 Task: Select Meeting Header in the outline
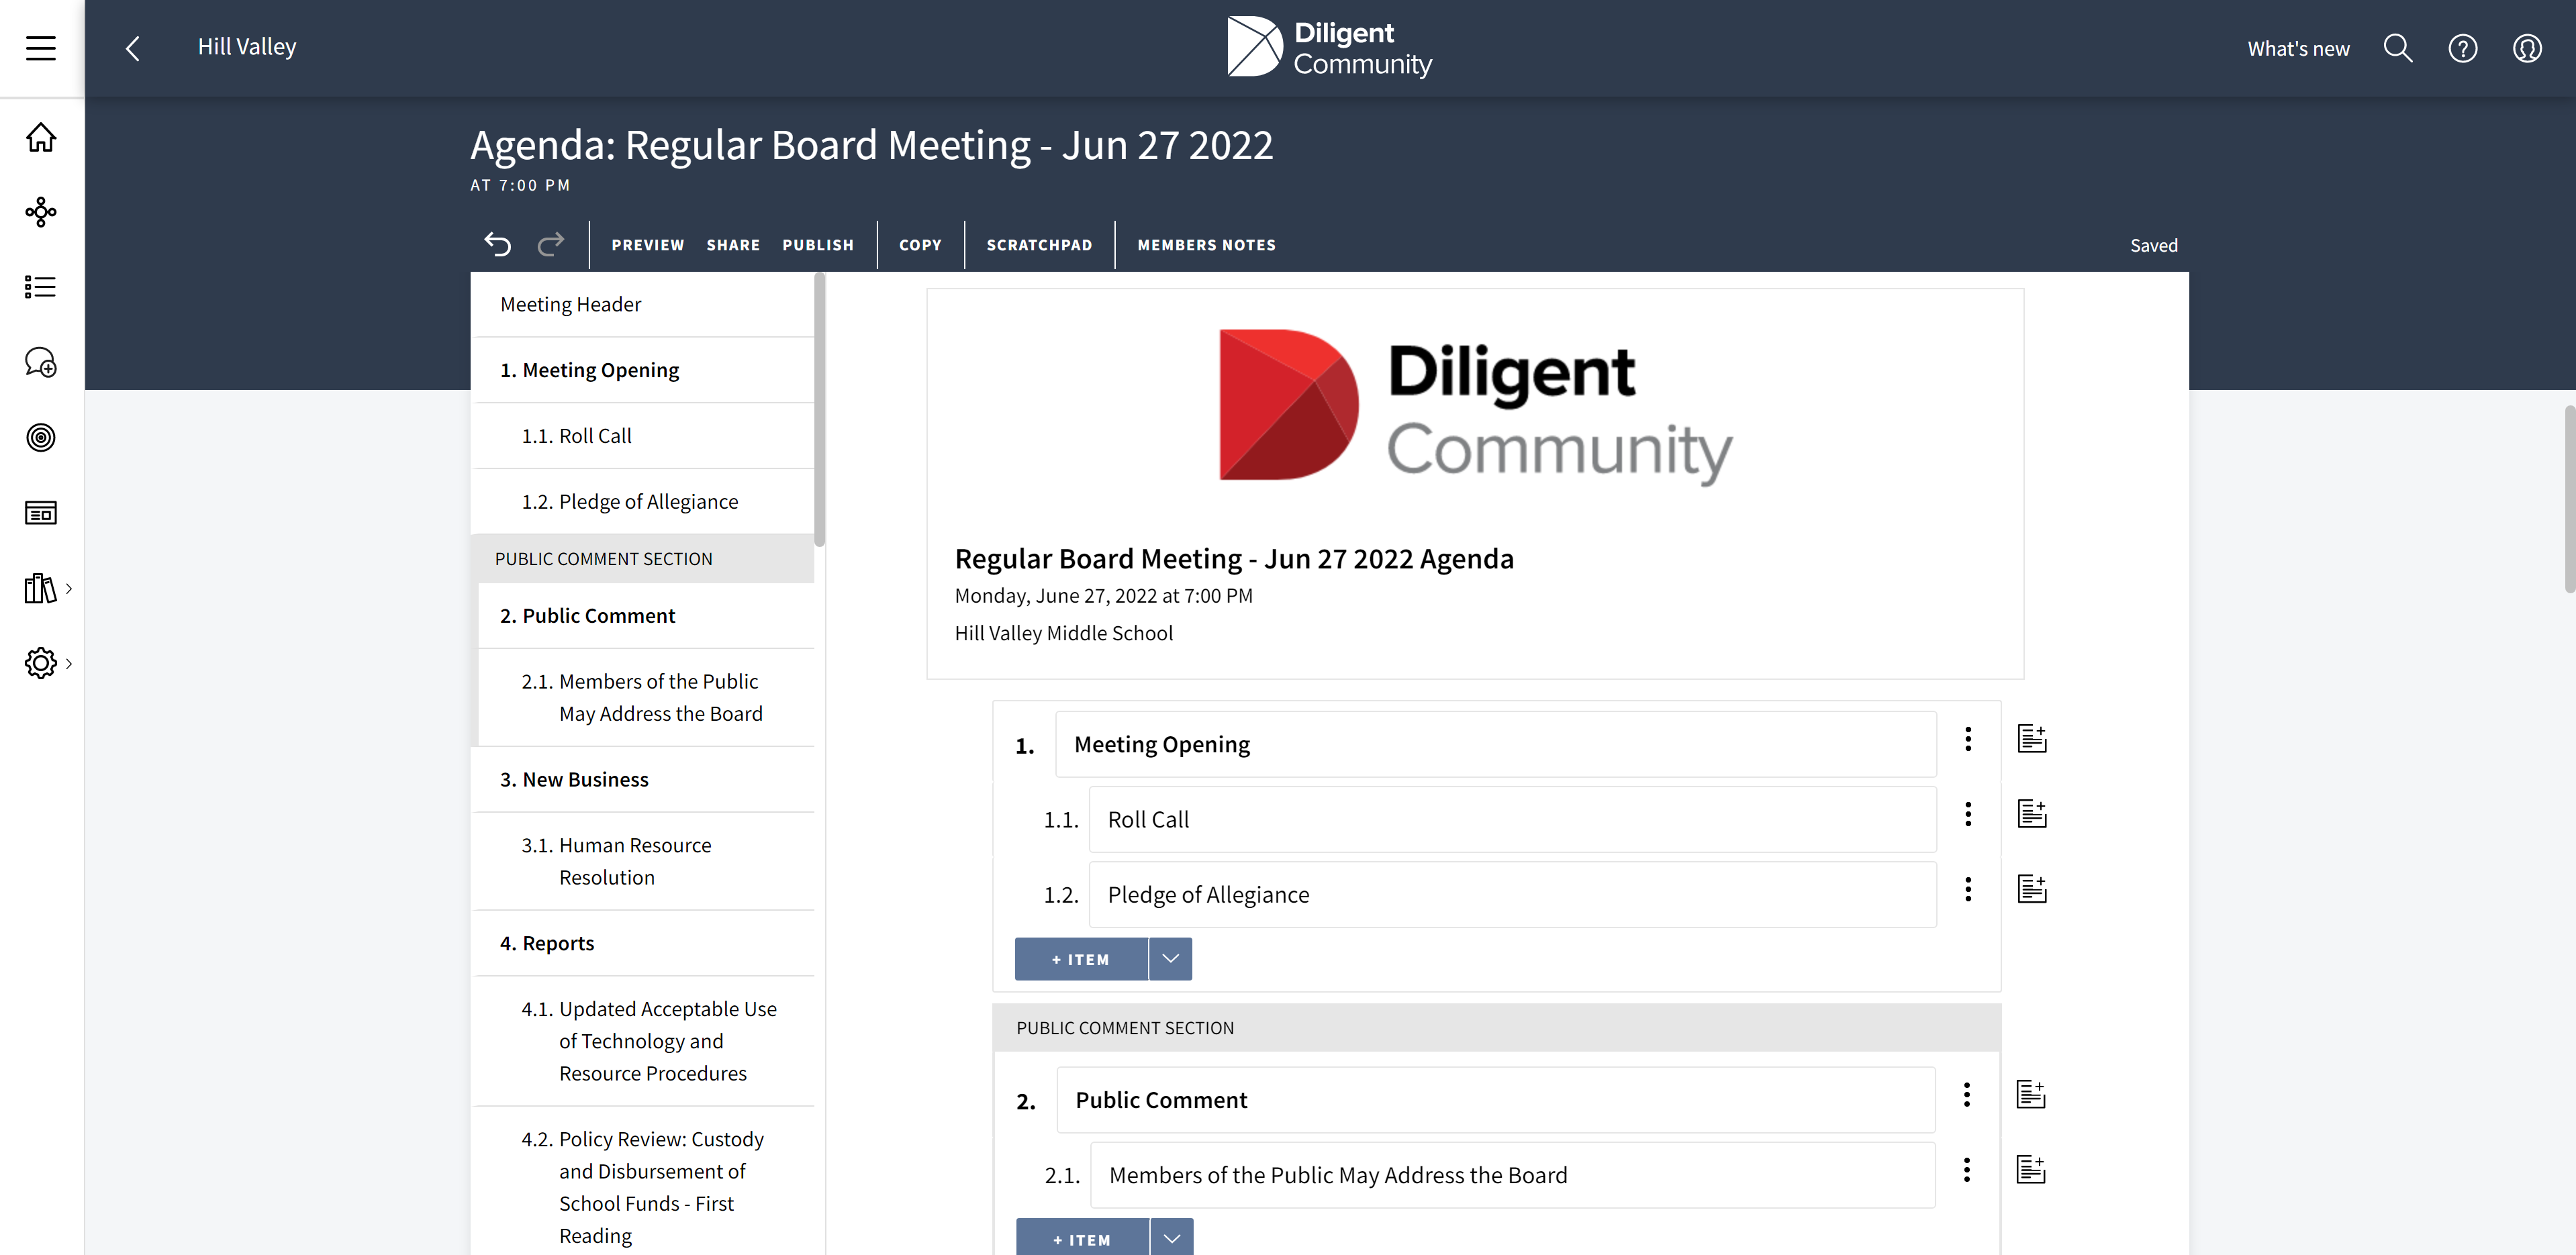(642, 304)
